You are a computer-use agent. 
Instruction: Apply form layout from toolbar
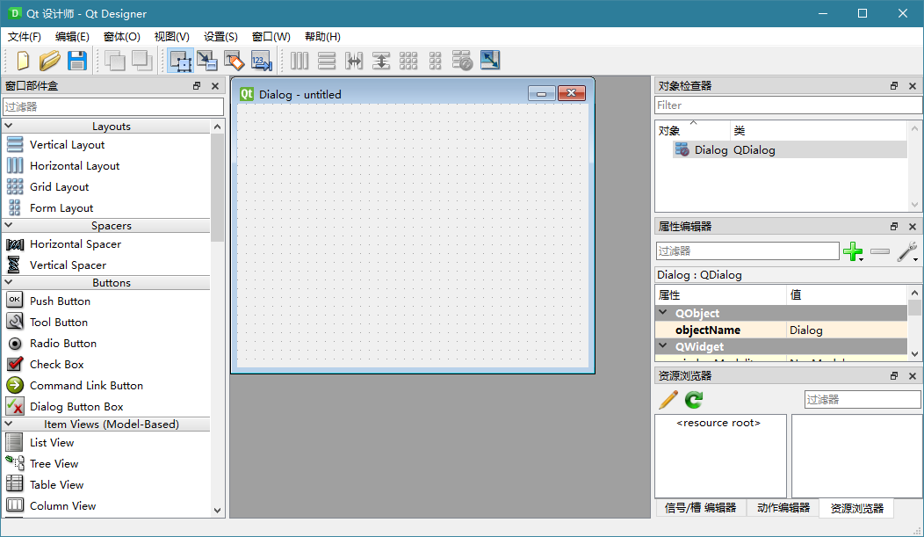[x=435, y=61]
